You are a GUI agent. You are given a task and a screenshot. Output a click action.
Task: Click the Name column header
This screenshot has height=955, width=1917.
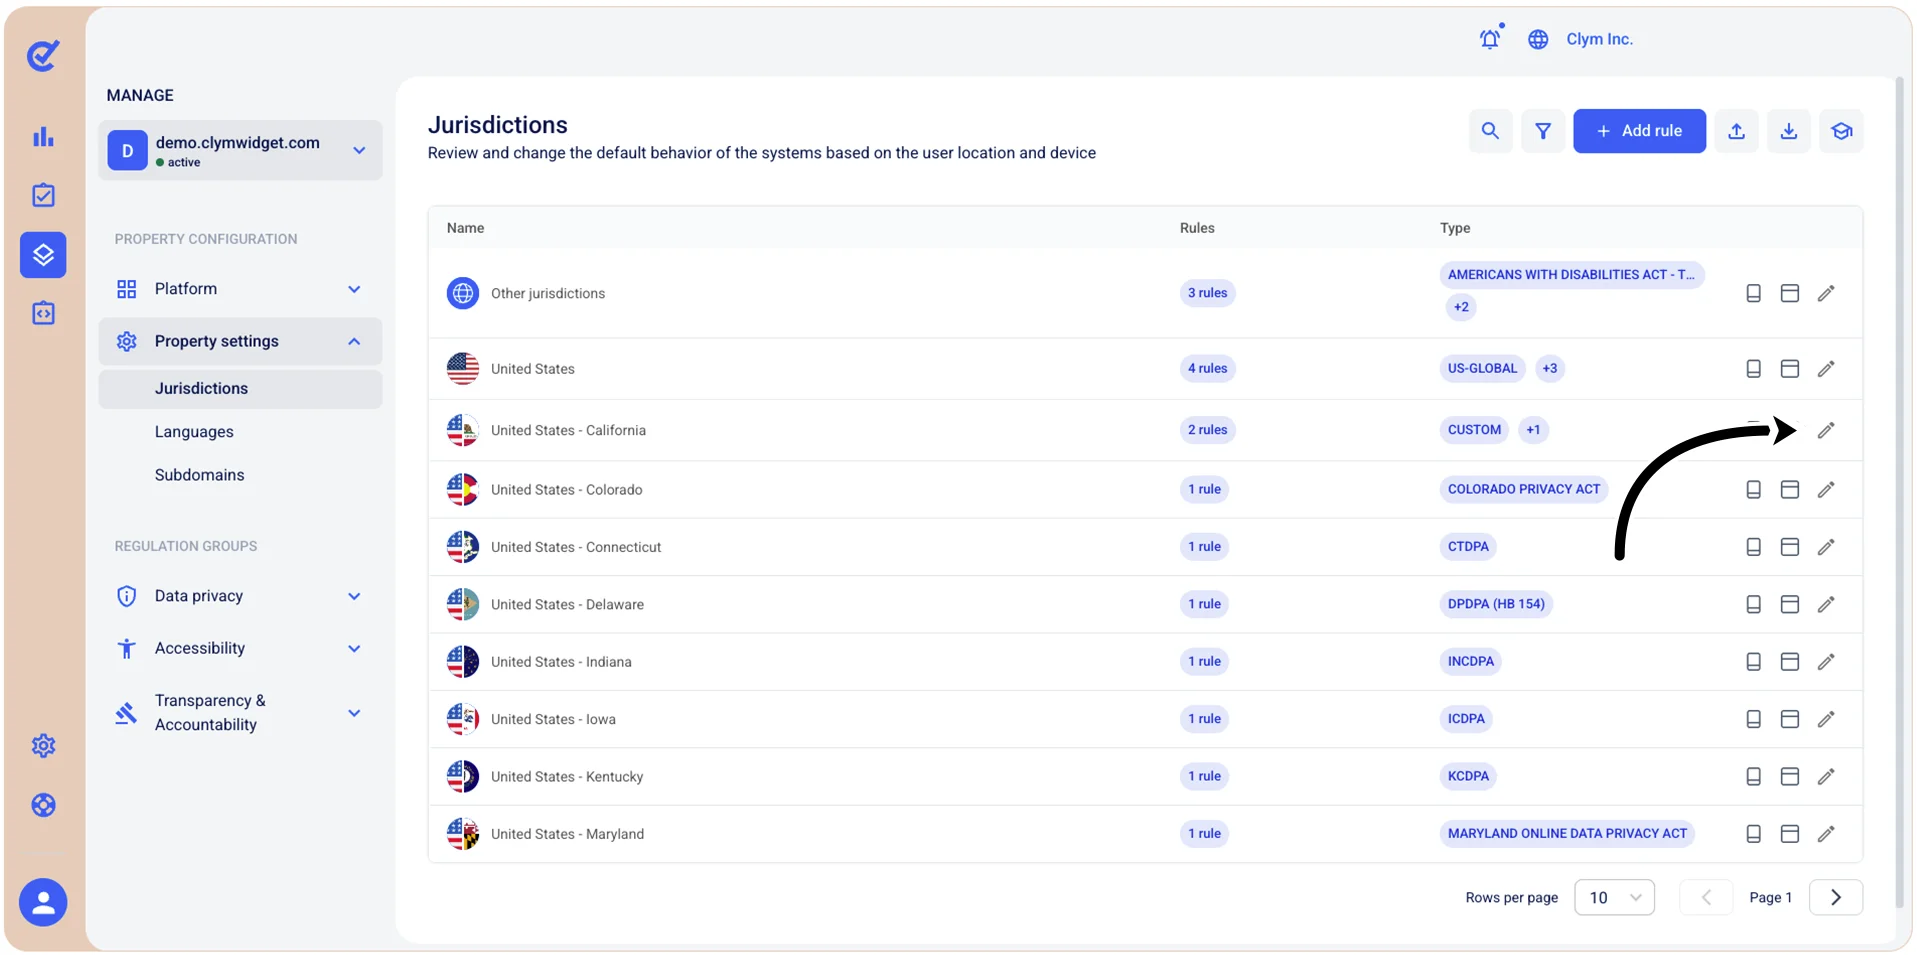click(465, 228)
